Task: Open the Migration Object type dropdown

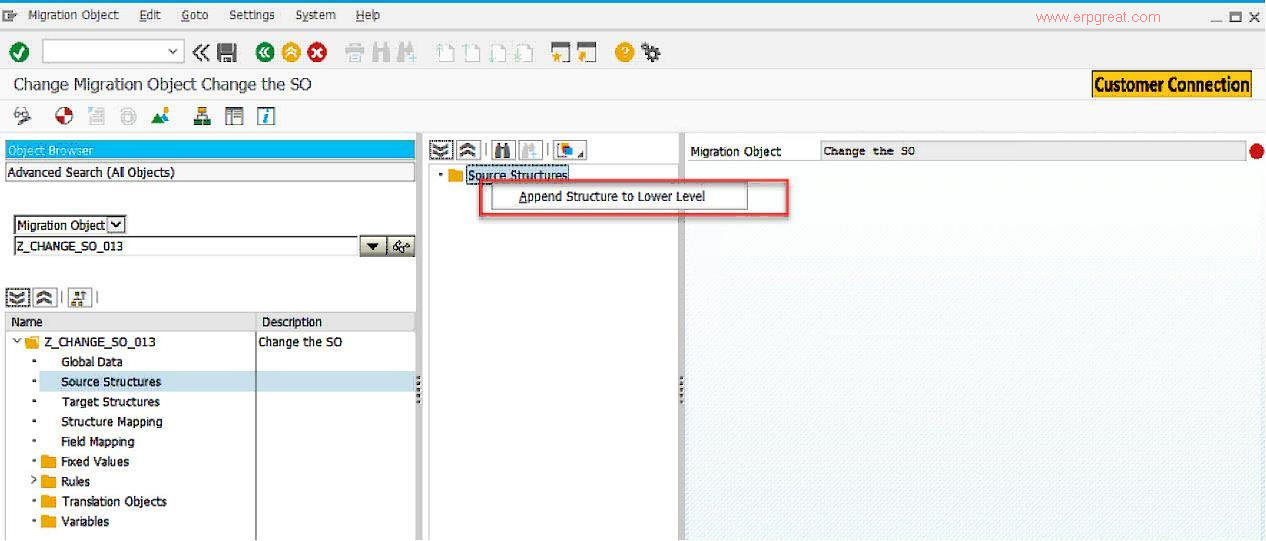Action: coord(116,225)
